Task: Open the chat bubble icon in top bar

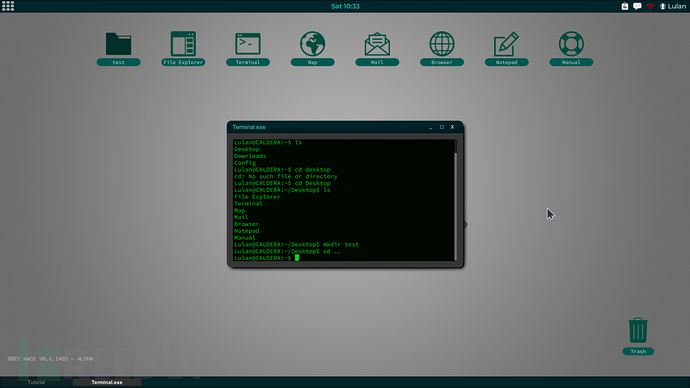Action: point(637,6)
